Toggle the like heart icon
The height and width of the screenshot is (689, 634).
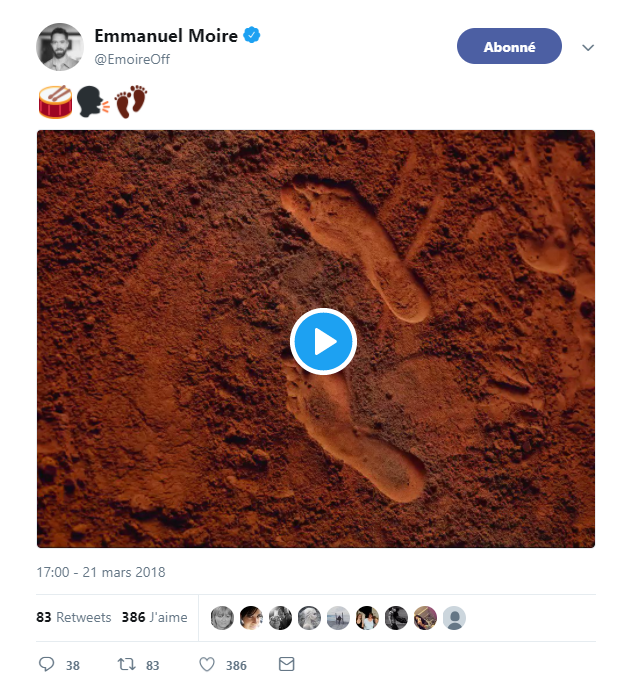tap(207, 664)
